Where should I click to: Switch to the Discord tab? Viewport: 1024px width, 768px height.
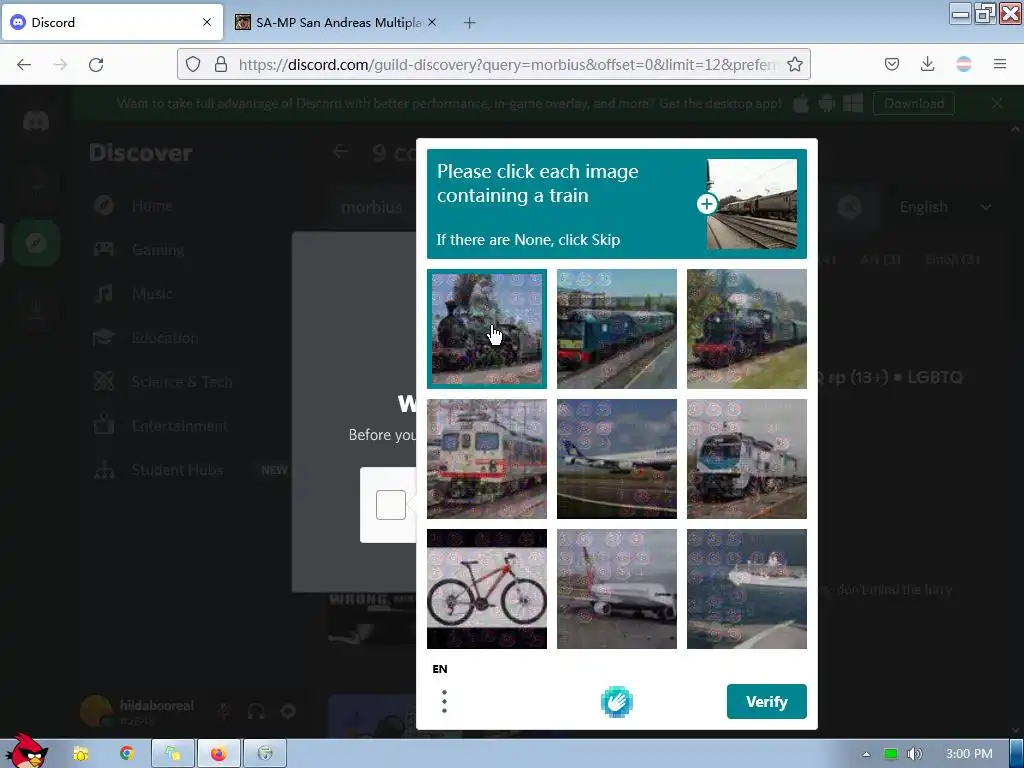[112, 22]
